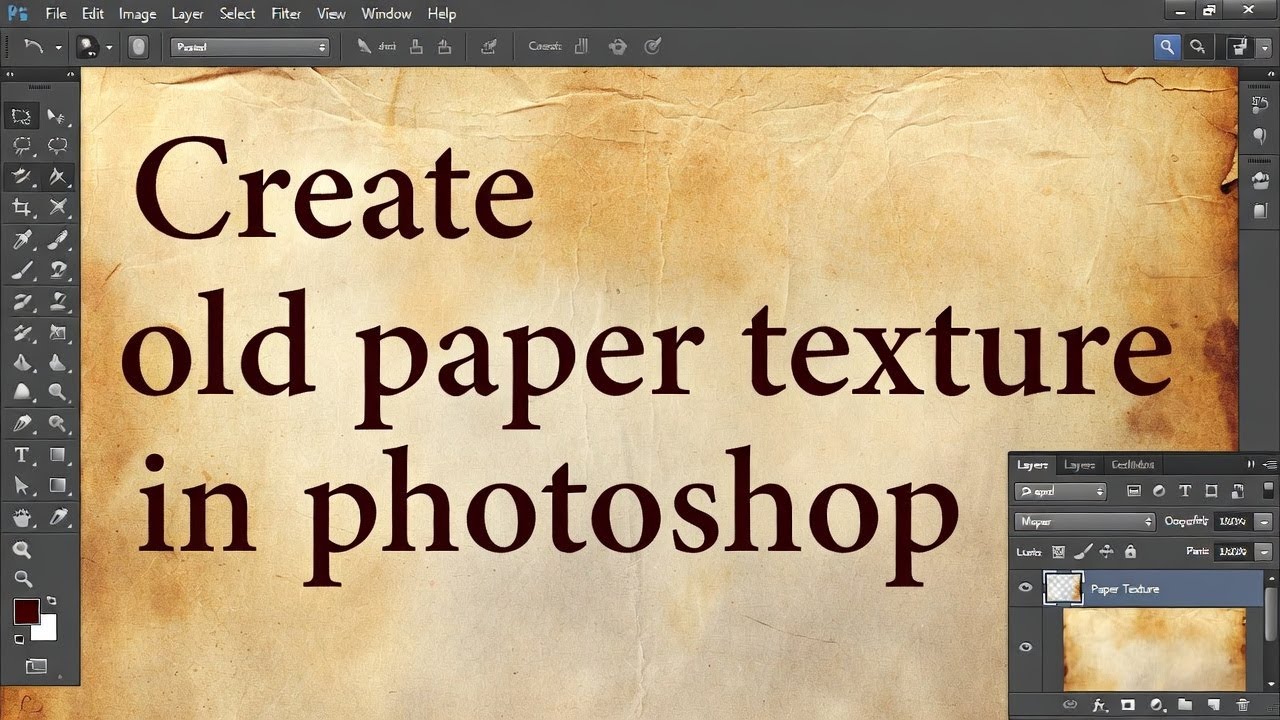The image size is (1280, 720).
Task: Select the Eyedropper tool beneath the Crop tool
Action: [21, 239]
